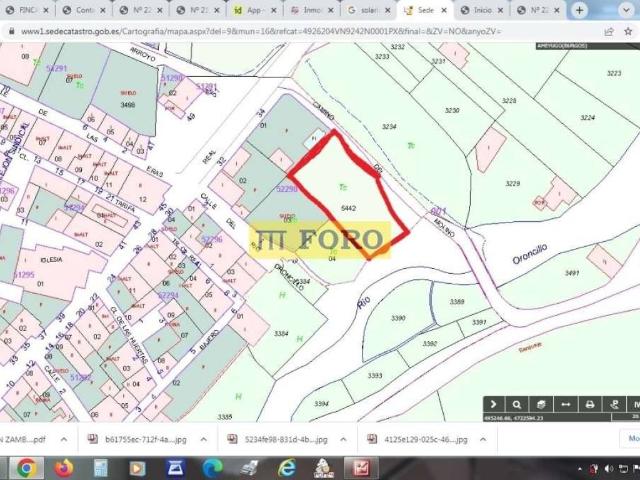Select parcel 5442 on the map

point(348,209)
